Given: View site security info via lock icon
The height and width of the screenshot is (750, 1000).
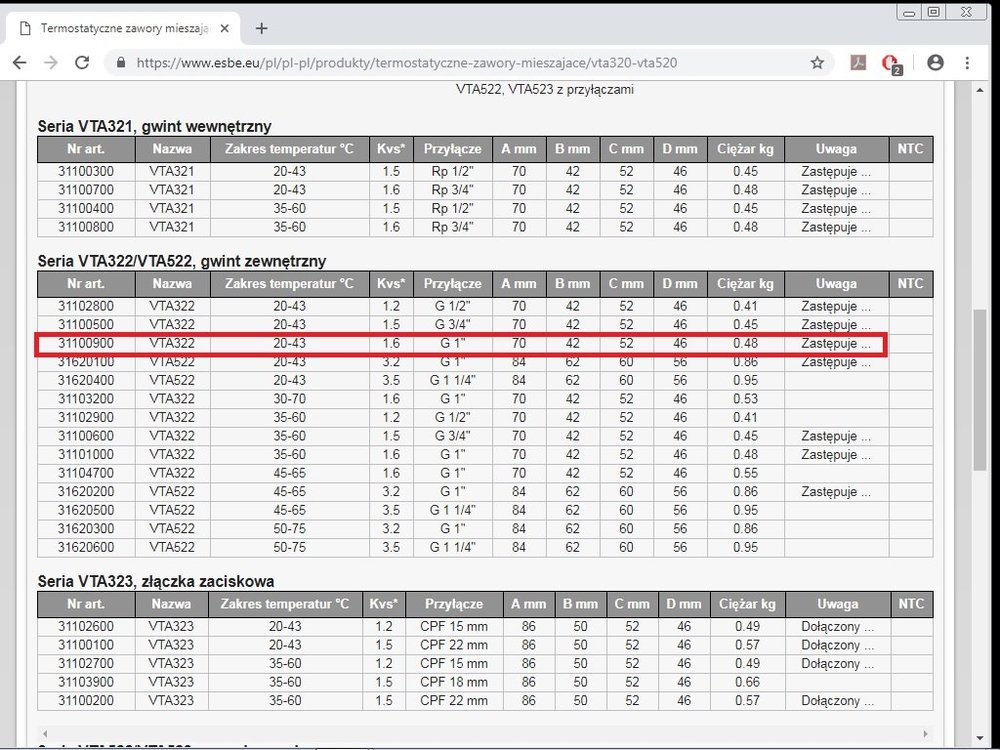Looking at the screenshot, I should (x=122, y=62).
